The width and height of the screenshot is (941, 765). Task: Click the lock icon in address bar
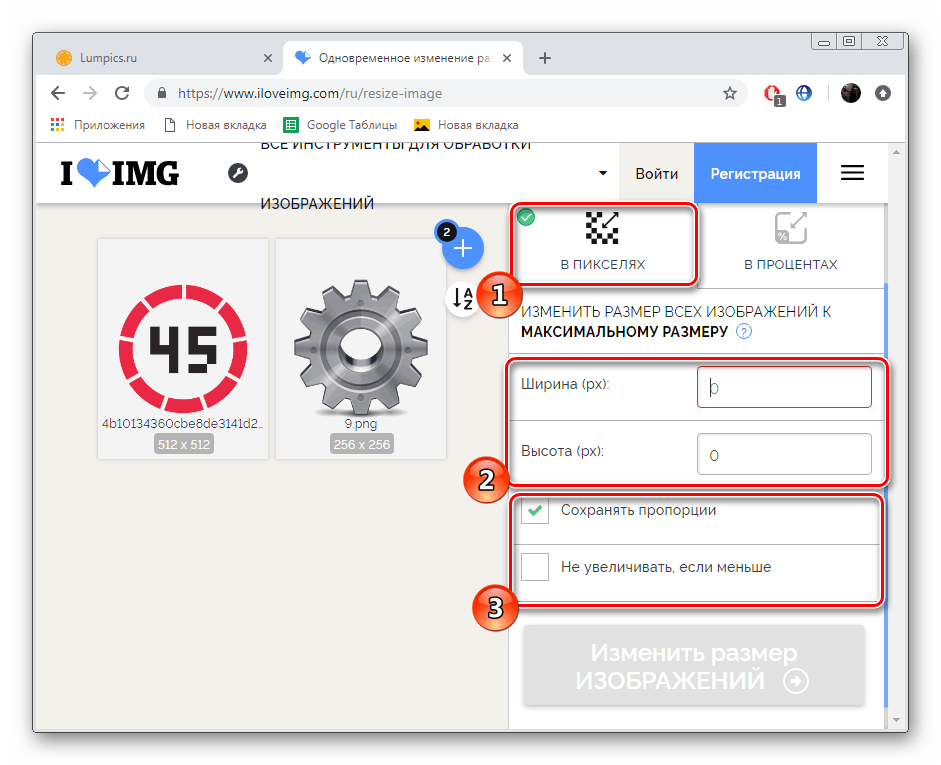(x=161, y=93)
